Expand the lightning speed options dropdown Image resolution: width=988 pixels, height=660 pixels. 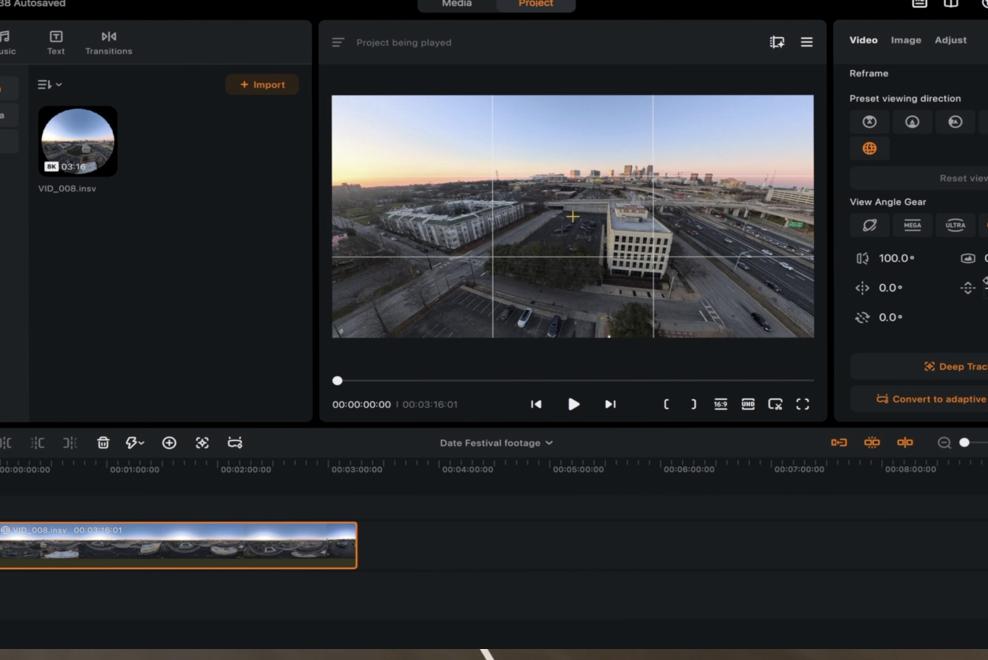[135, 443]
